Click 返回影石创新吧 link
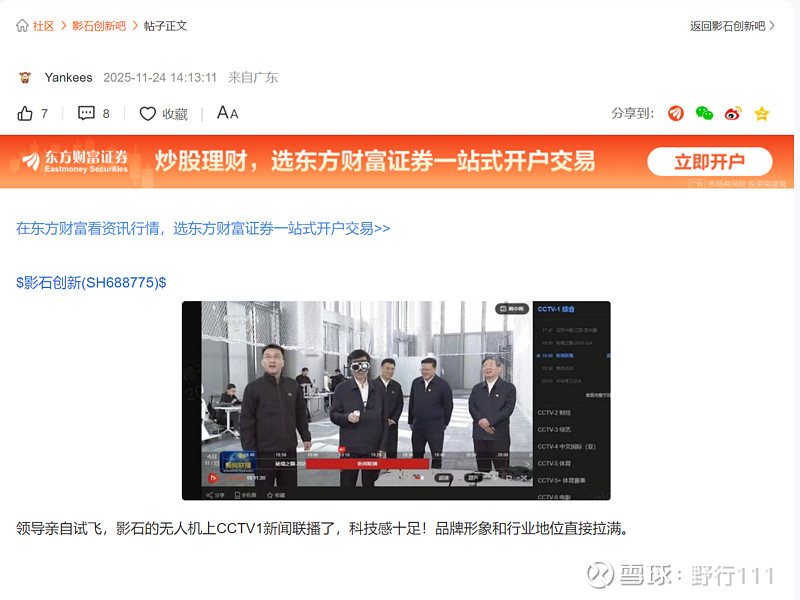The height and width of the screenshot is (600, 800). (727, 26)
